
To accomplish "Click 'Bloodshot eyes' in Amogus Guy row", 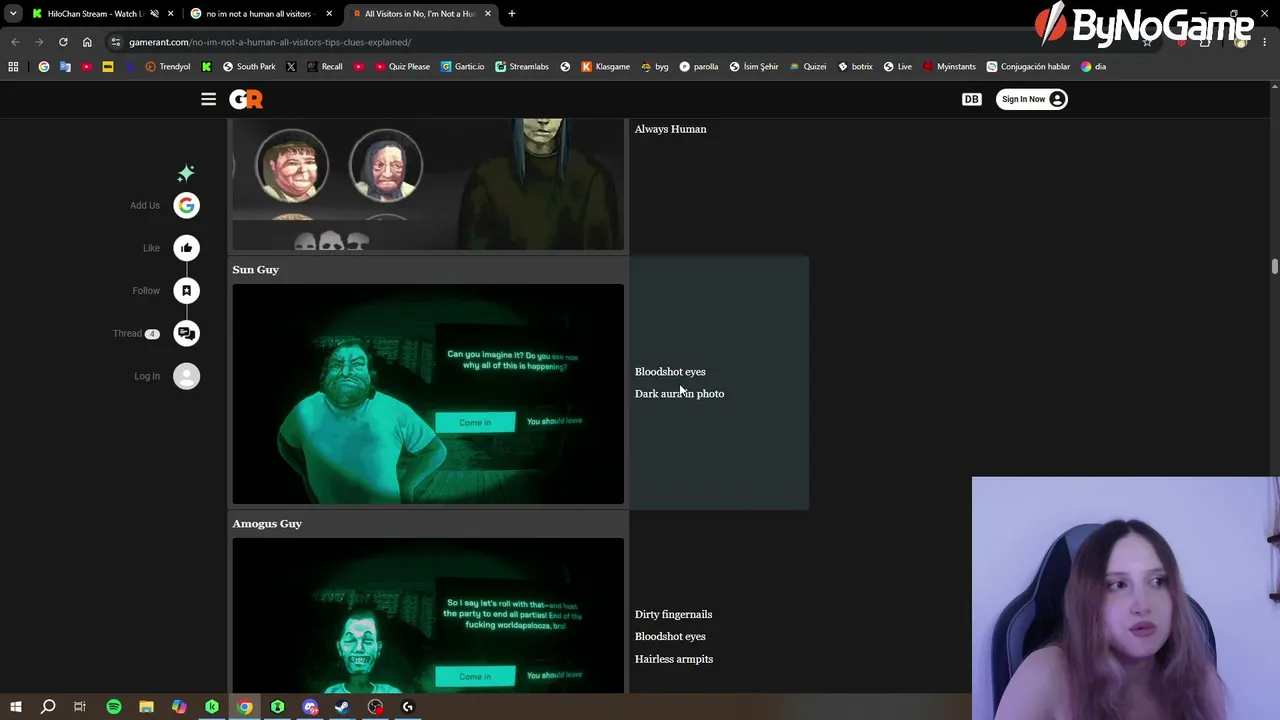I will coord(670,636).
